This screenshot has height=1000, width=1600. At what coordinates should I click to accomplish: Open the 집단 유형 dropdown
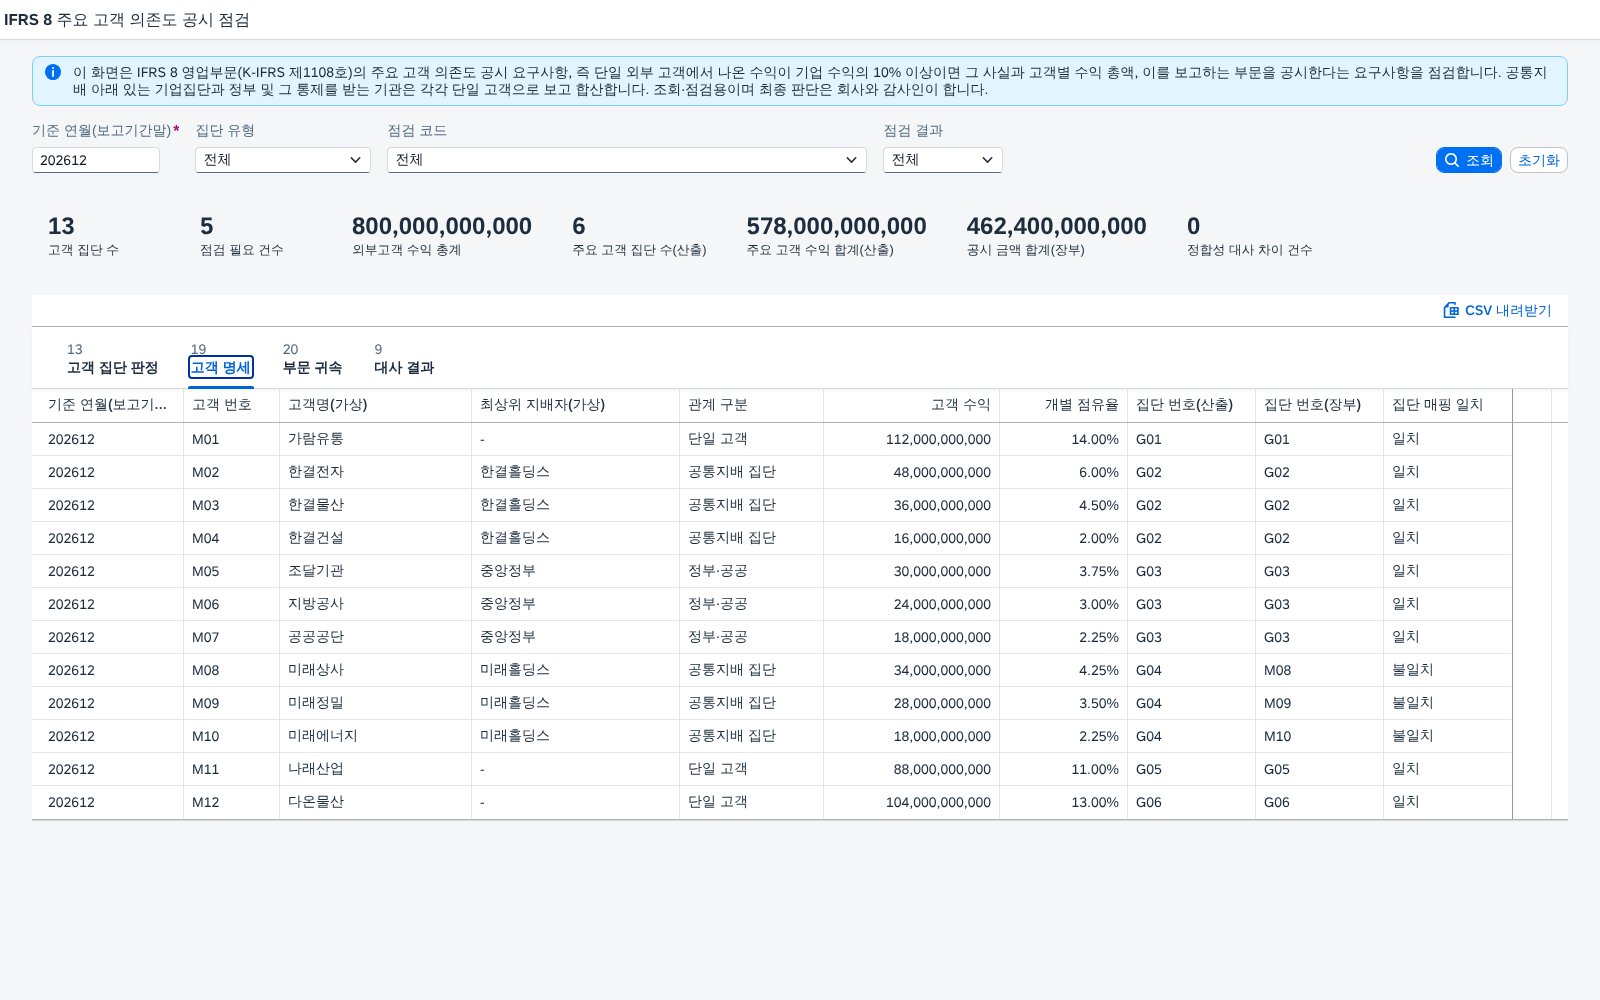[283, 160]
